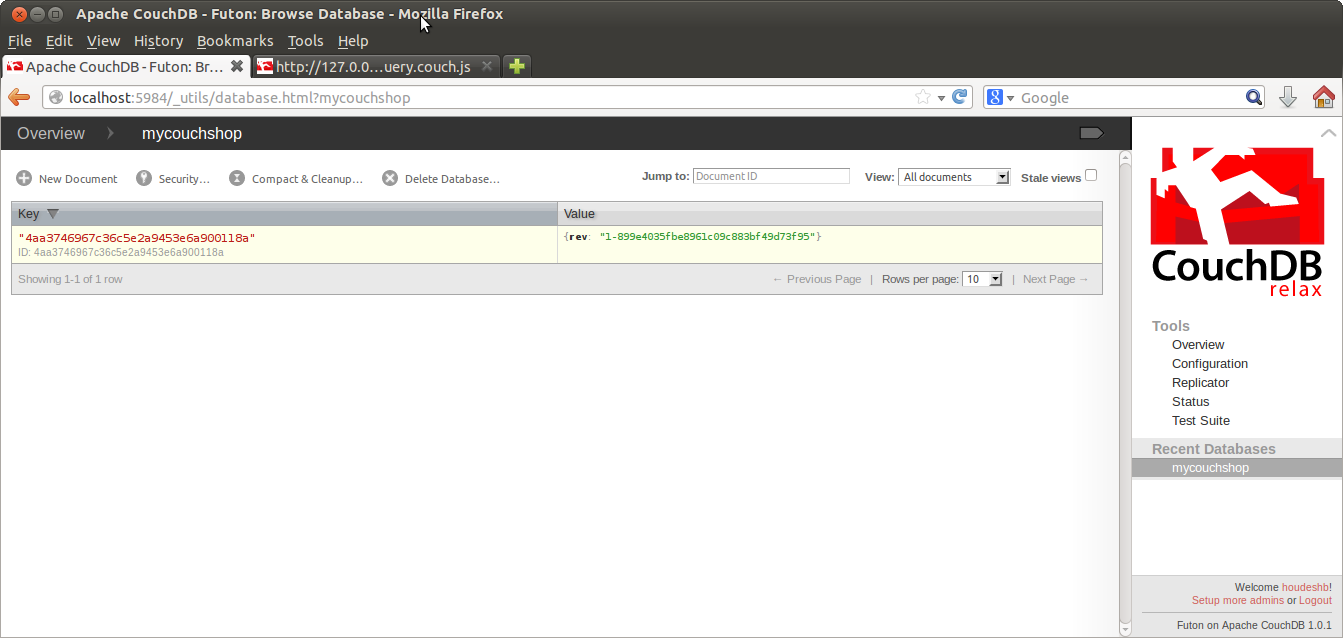Open the View dropdown showing All documents

pyautogui.click(x=954, y=177)
